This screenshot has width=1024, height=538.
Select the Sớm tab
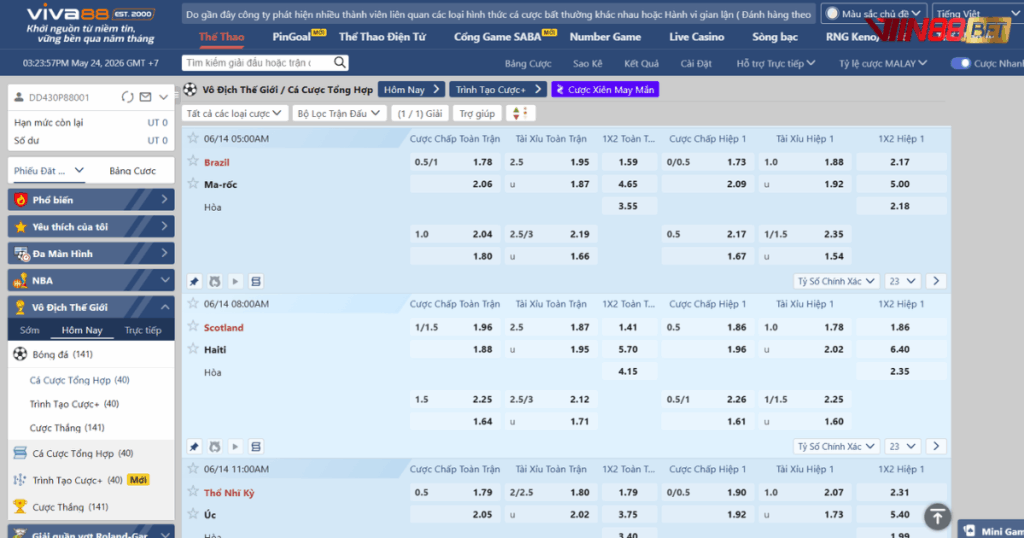click(29, 330)
